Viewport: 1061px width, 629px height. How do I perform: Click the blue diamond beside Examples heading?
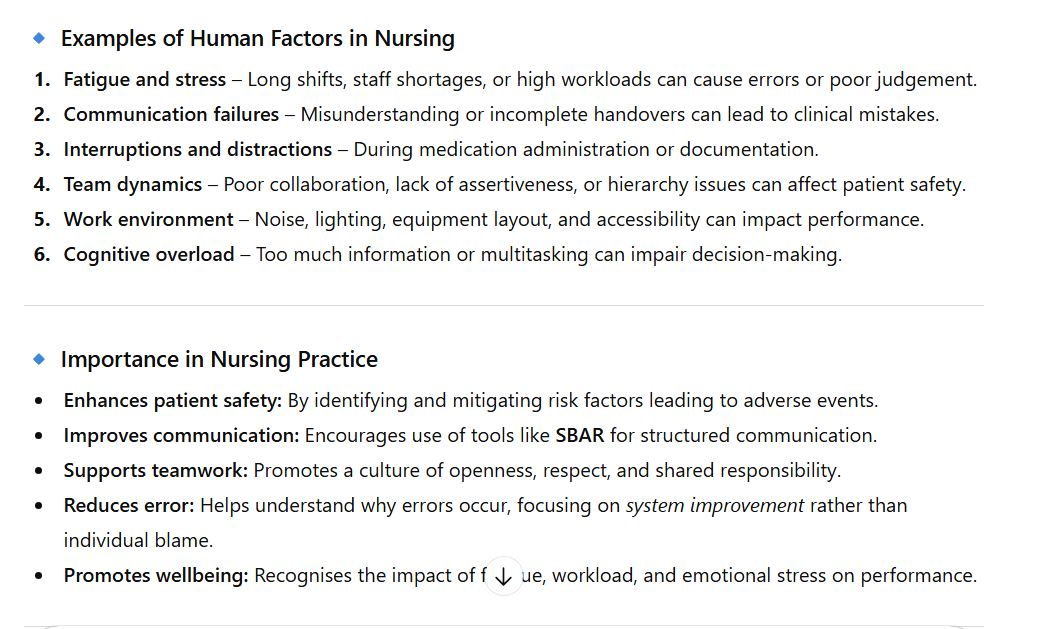[x=39, y=39]
